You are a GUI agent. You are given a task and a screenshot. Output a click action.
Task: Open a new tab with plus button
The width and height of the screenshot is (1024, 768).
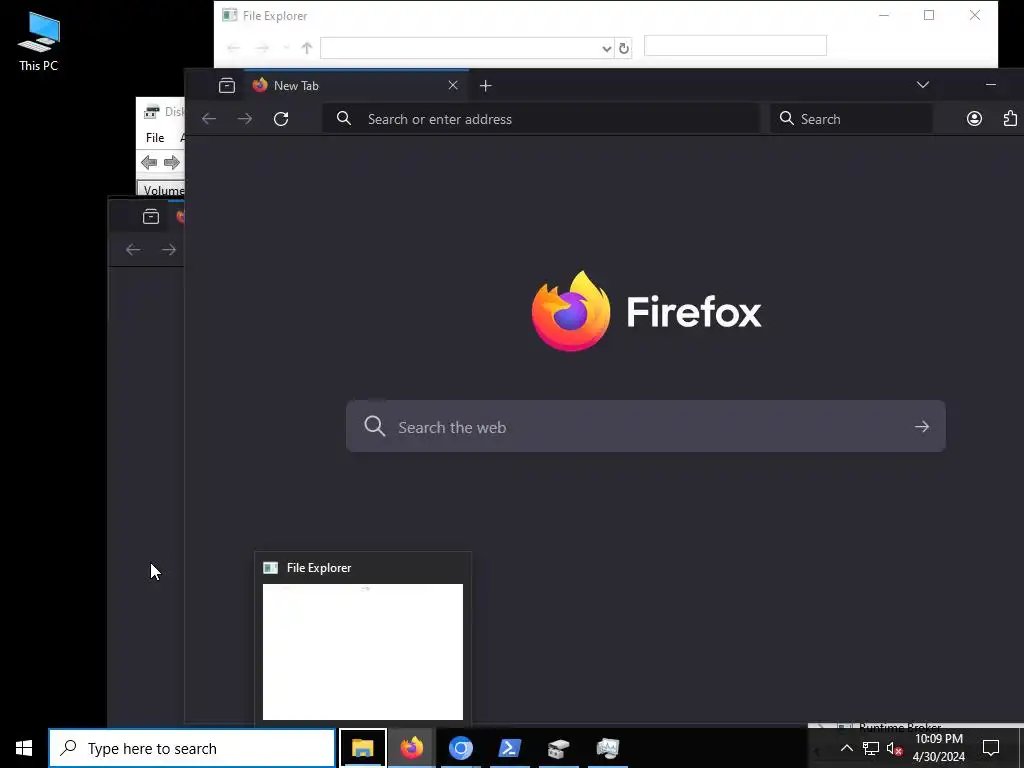pos(485,86)
